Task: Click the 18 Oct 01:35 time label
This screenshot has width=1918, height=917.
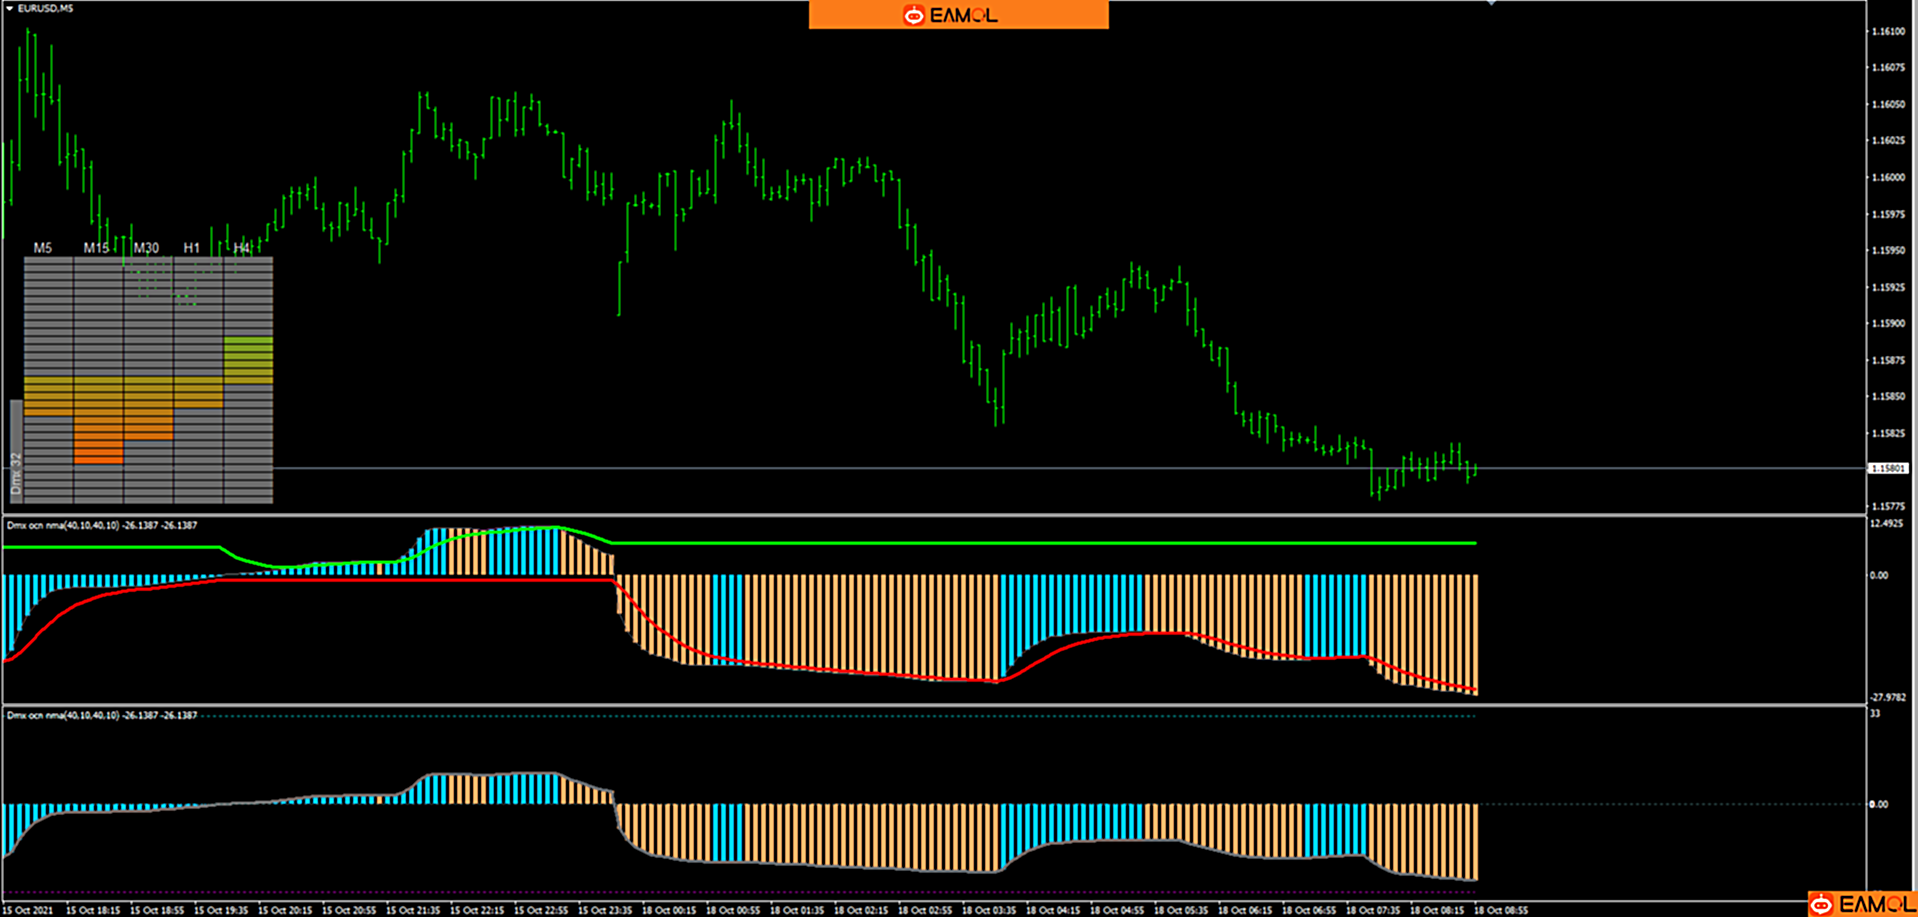Action: [x=797, y=910]
